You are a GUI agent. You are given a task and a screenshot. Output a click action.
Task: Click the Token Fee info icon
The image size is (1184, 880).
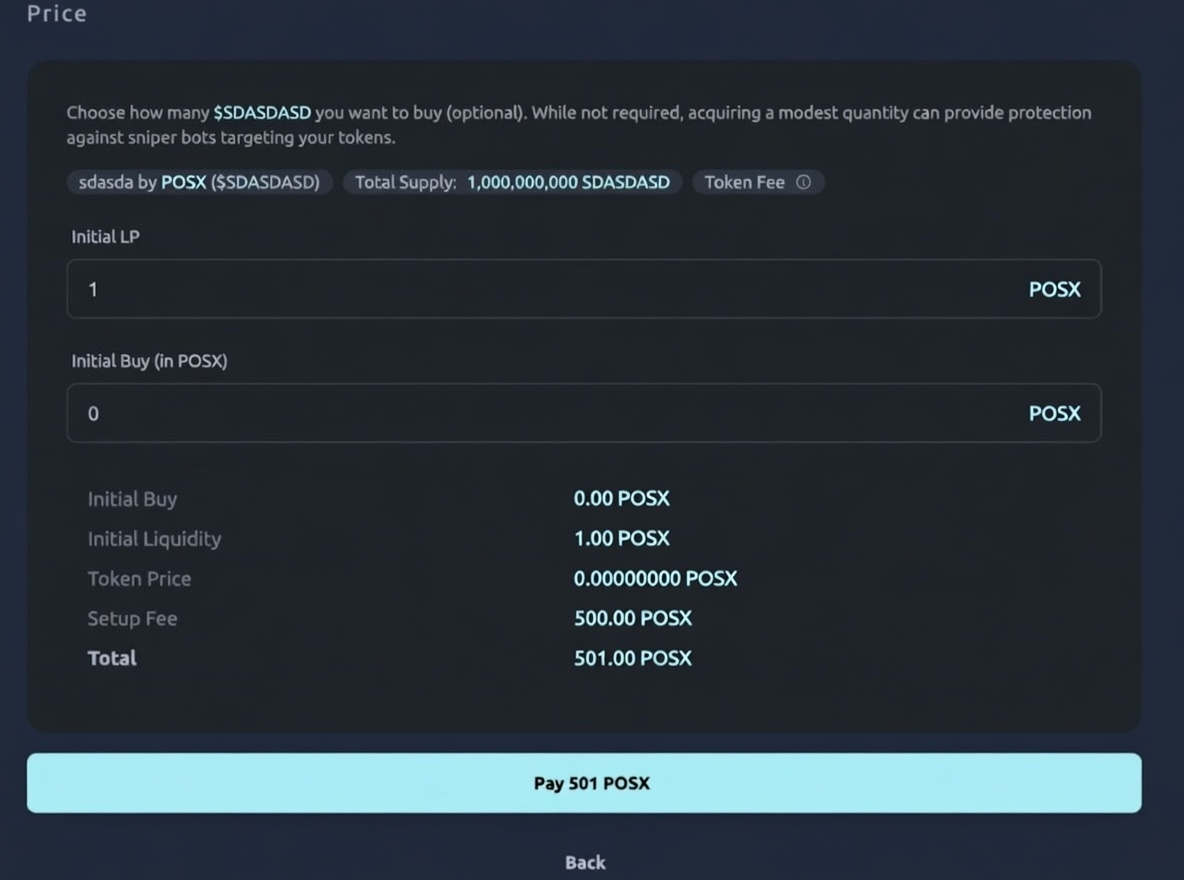pos(803,182)
